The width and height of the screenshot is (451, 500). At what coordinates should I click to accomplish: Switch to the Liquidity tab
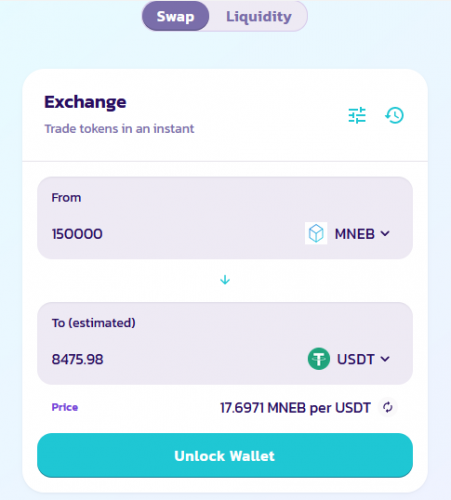pyautogui.click(x=259, y=16)
